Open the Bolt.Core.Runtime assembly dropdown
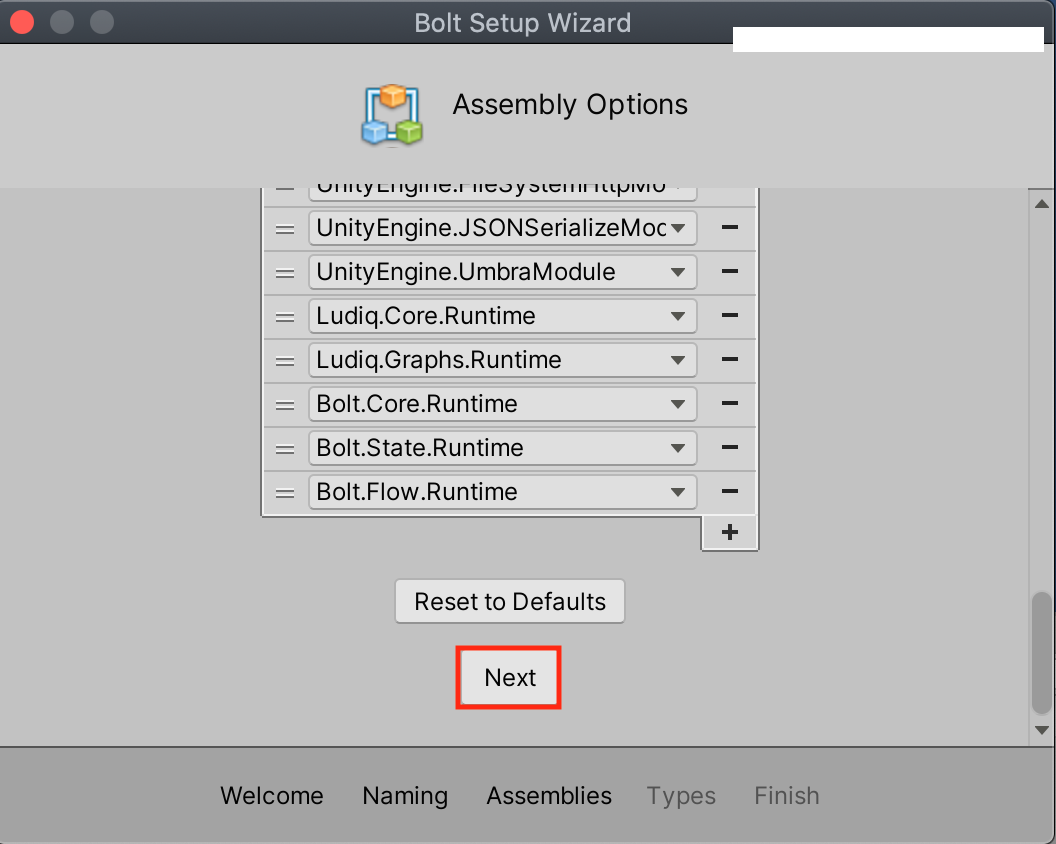Viewport: 1056px width, 844px height. 680,403
